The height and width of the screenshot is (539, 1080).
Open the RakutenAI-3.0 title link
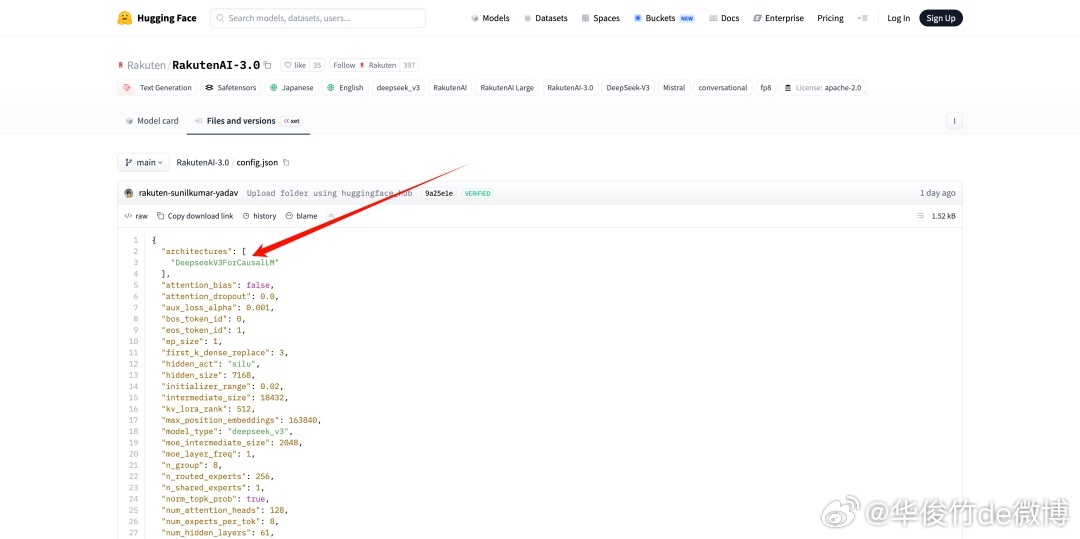click(216, 65)
